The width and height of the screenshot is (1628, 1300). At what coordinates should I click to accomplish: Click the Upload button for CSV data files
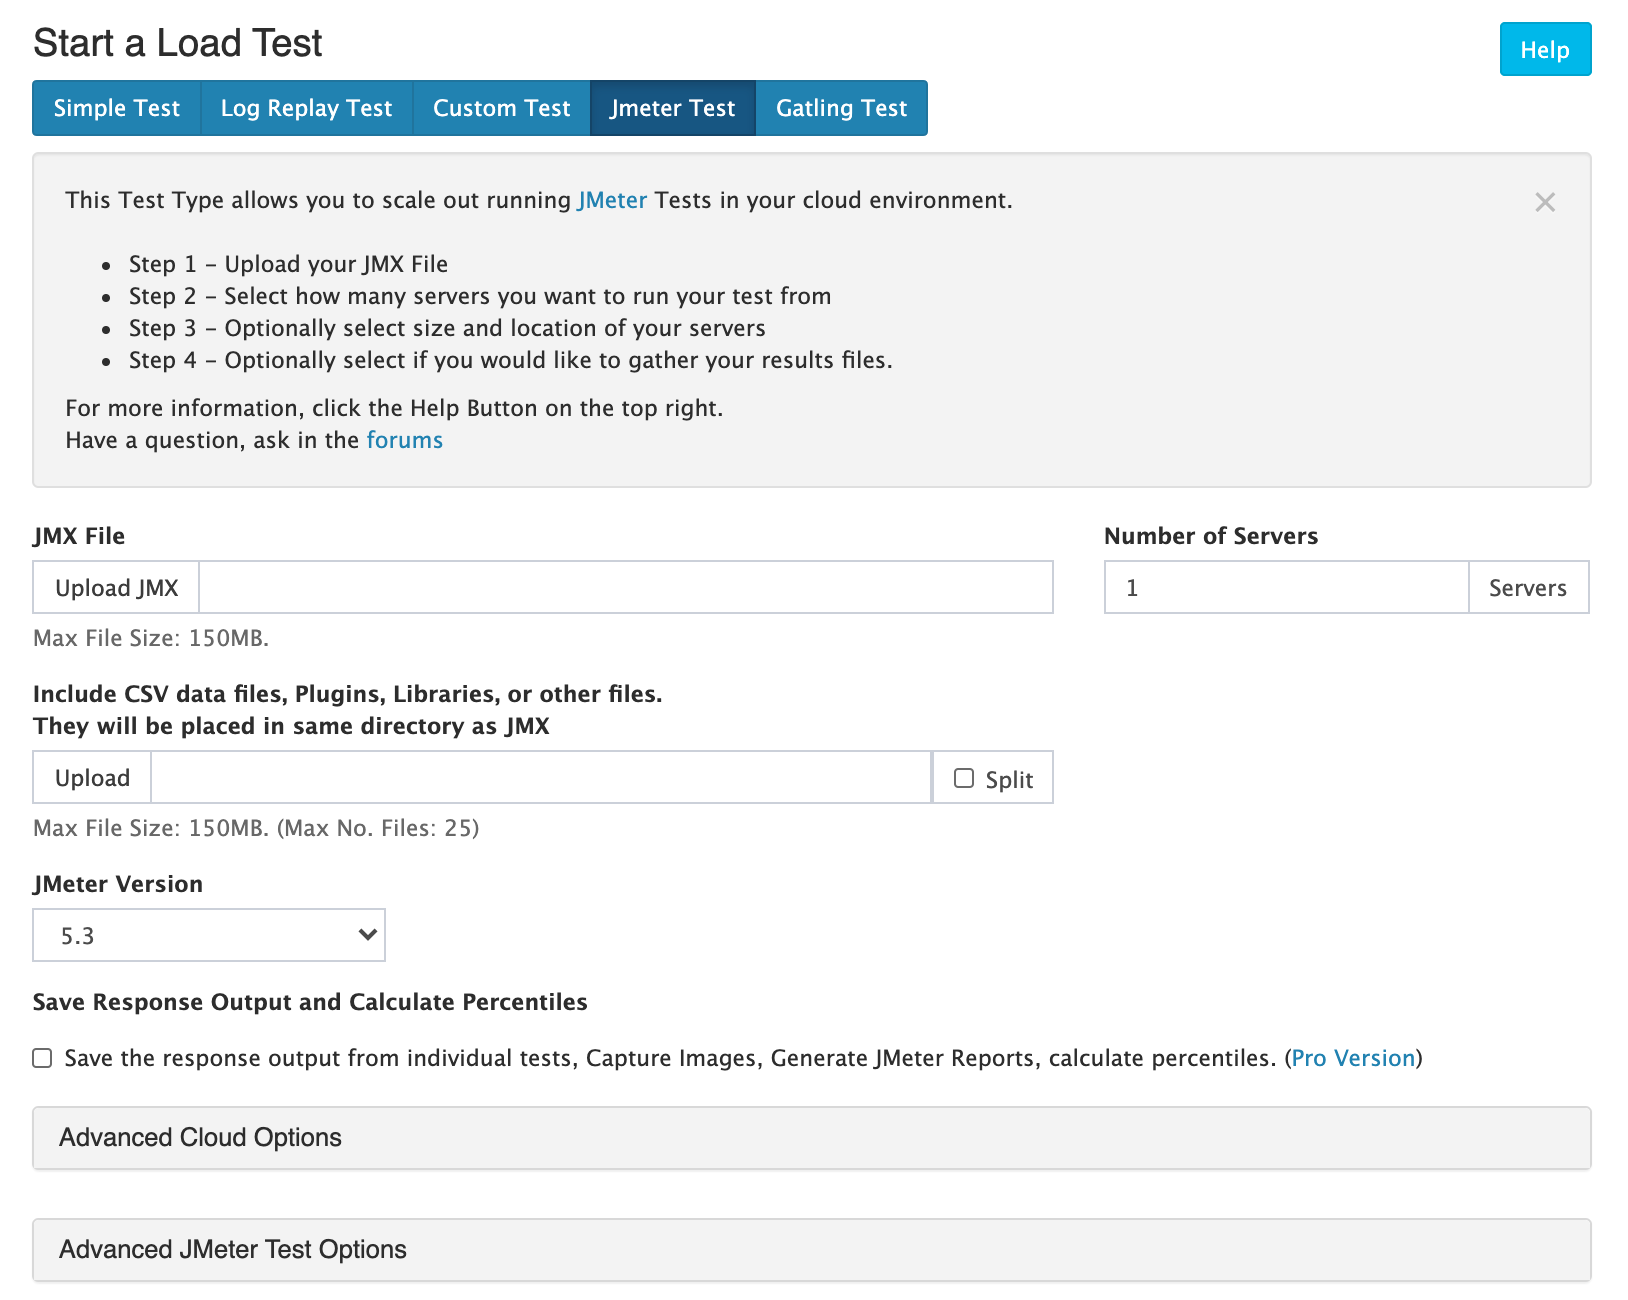[x=93, y=777]
